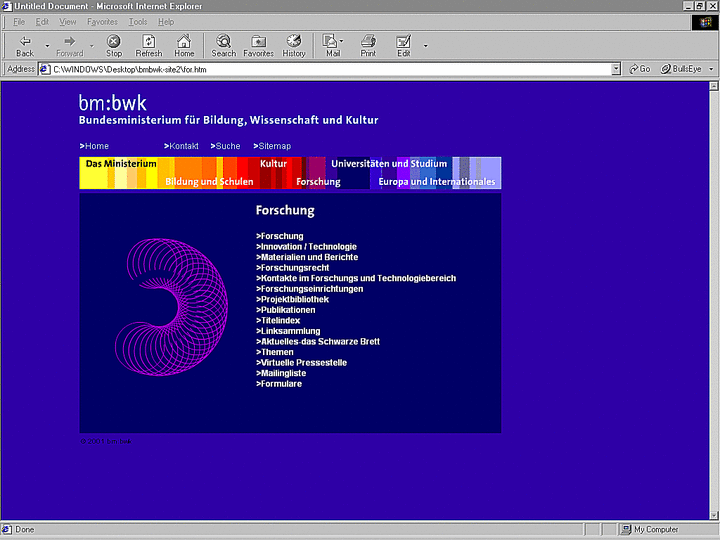Click the >Forschung list link
This screenshot has height=540, width=720.
(280, 236)
